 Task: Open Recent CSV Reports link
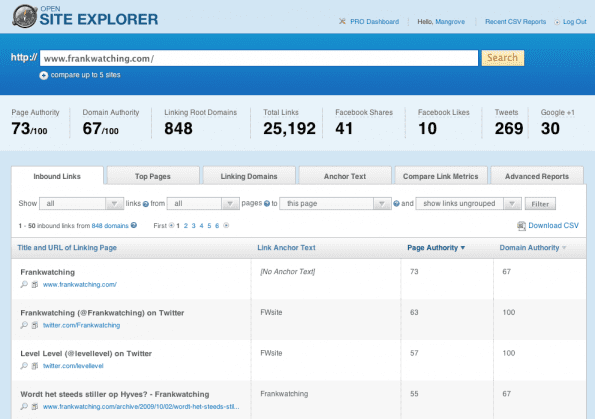click(515, 22)
